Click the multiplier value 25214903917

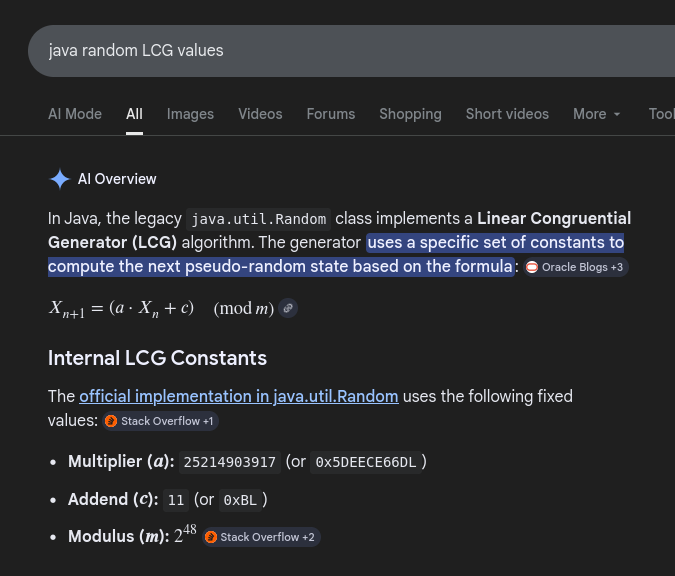click(230, 462)
